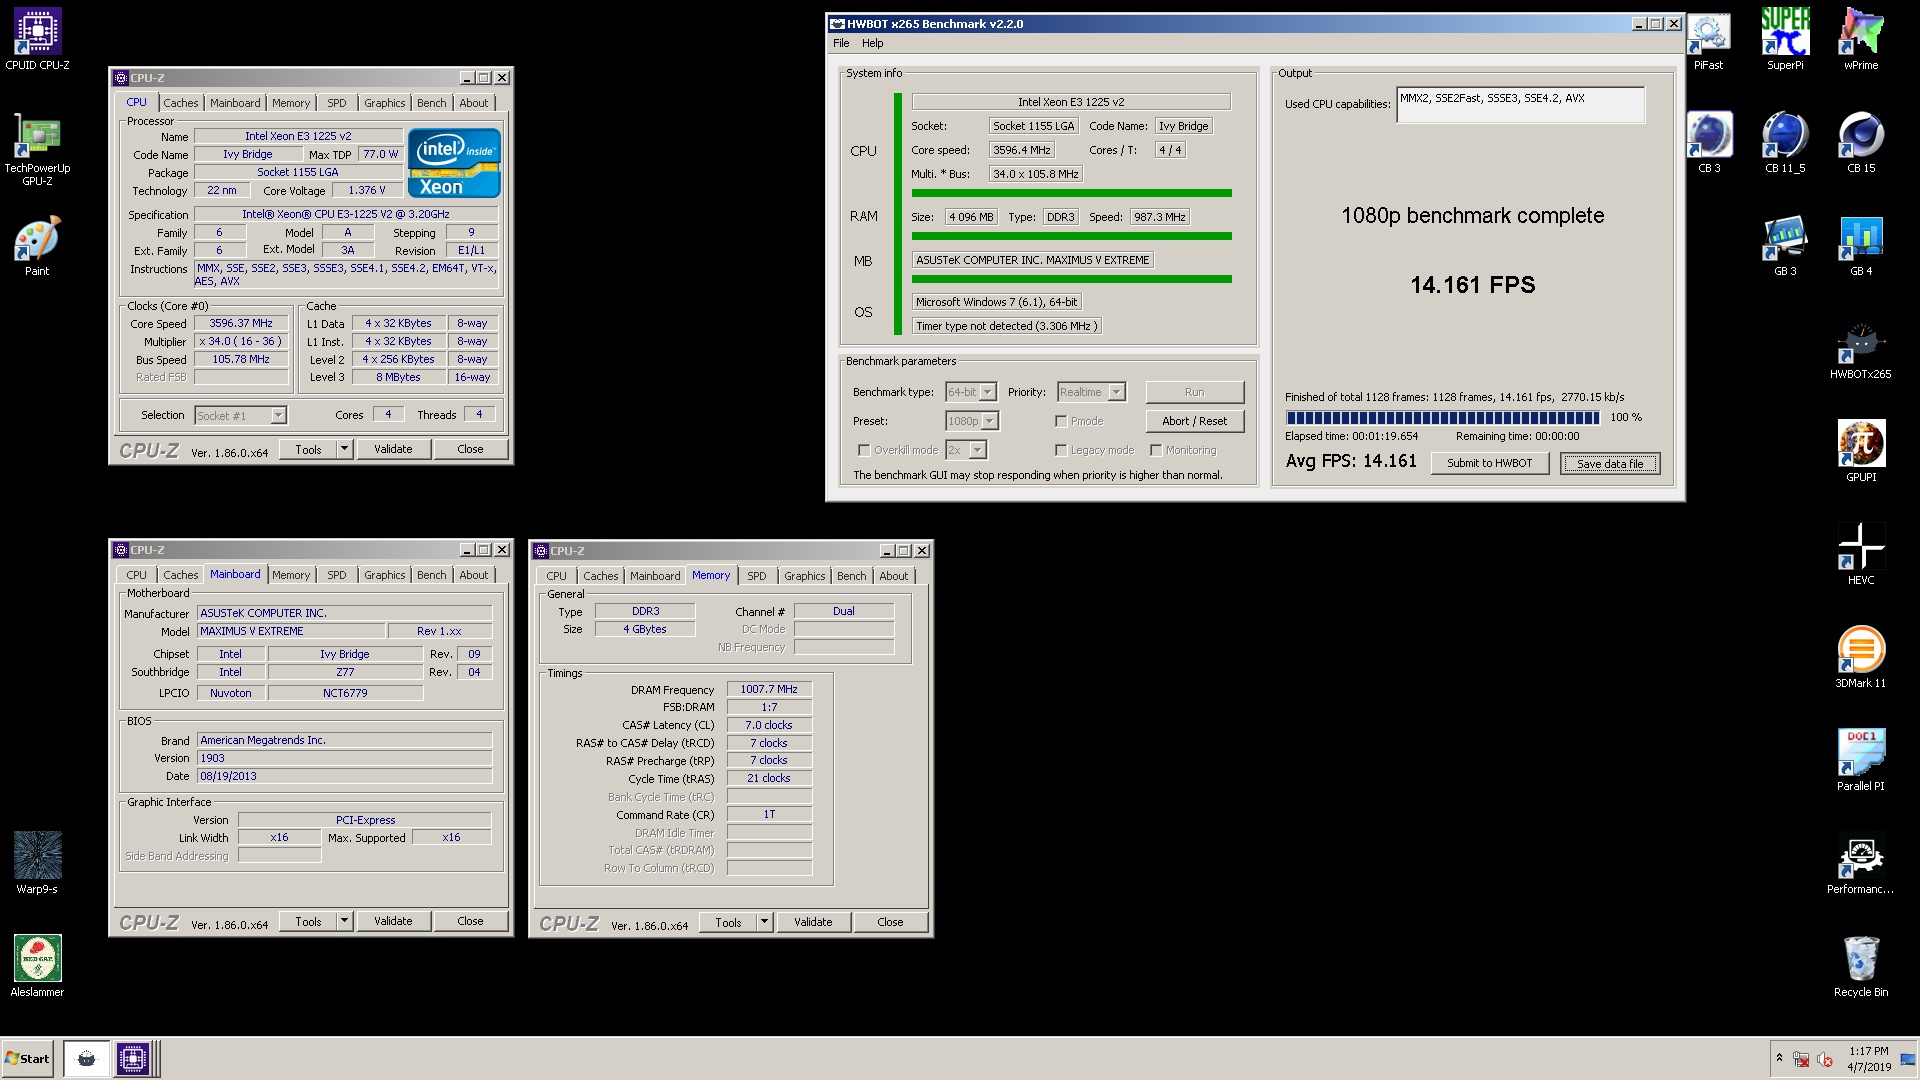Open GB 3 Geekbench icon
The width and height of the screenshot is (1920, 1080).
click(x=1785, y=246)
